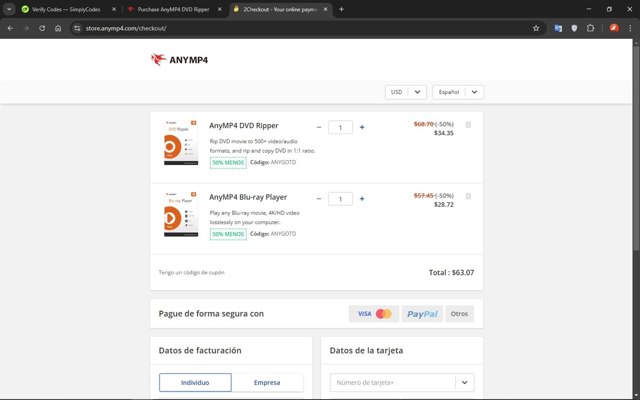Open the USD currency dropdown
The width and height of the screenshot is (640, 400).
point(406,92)
